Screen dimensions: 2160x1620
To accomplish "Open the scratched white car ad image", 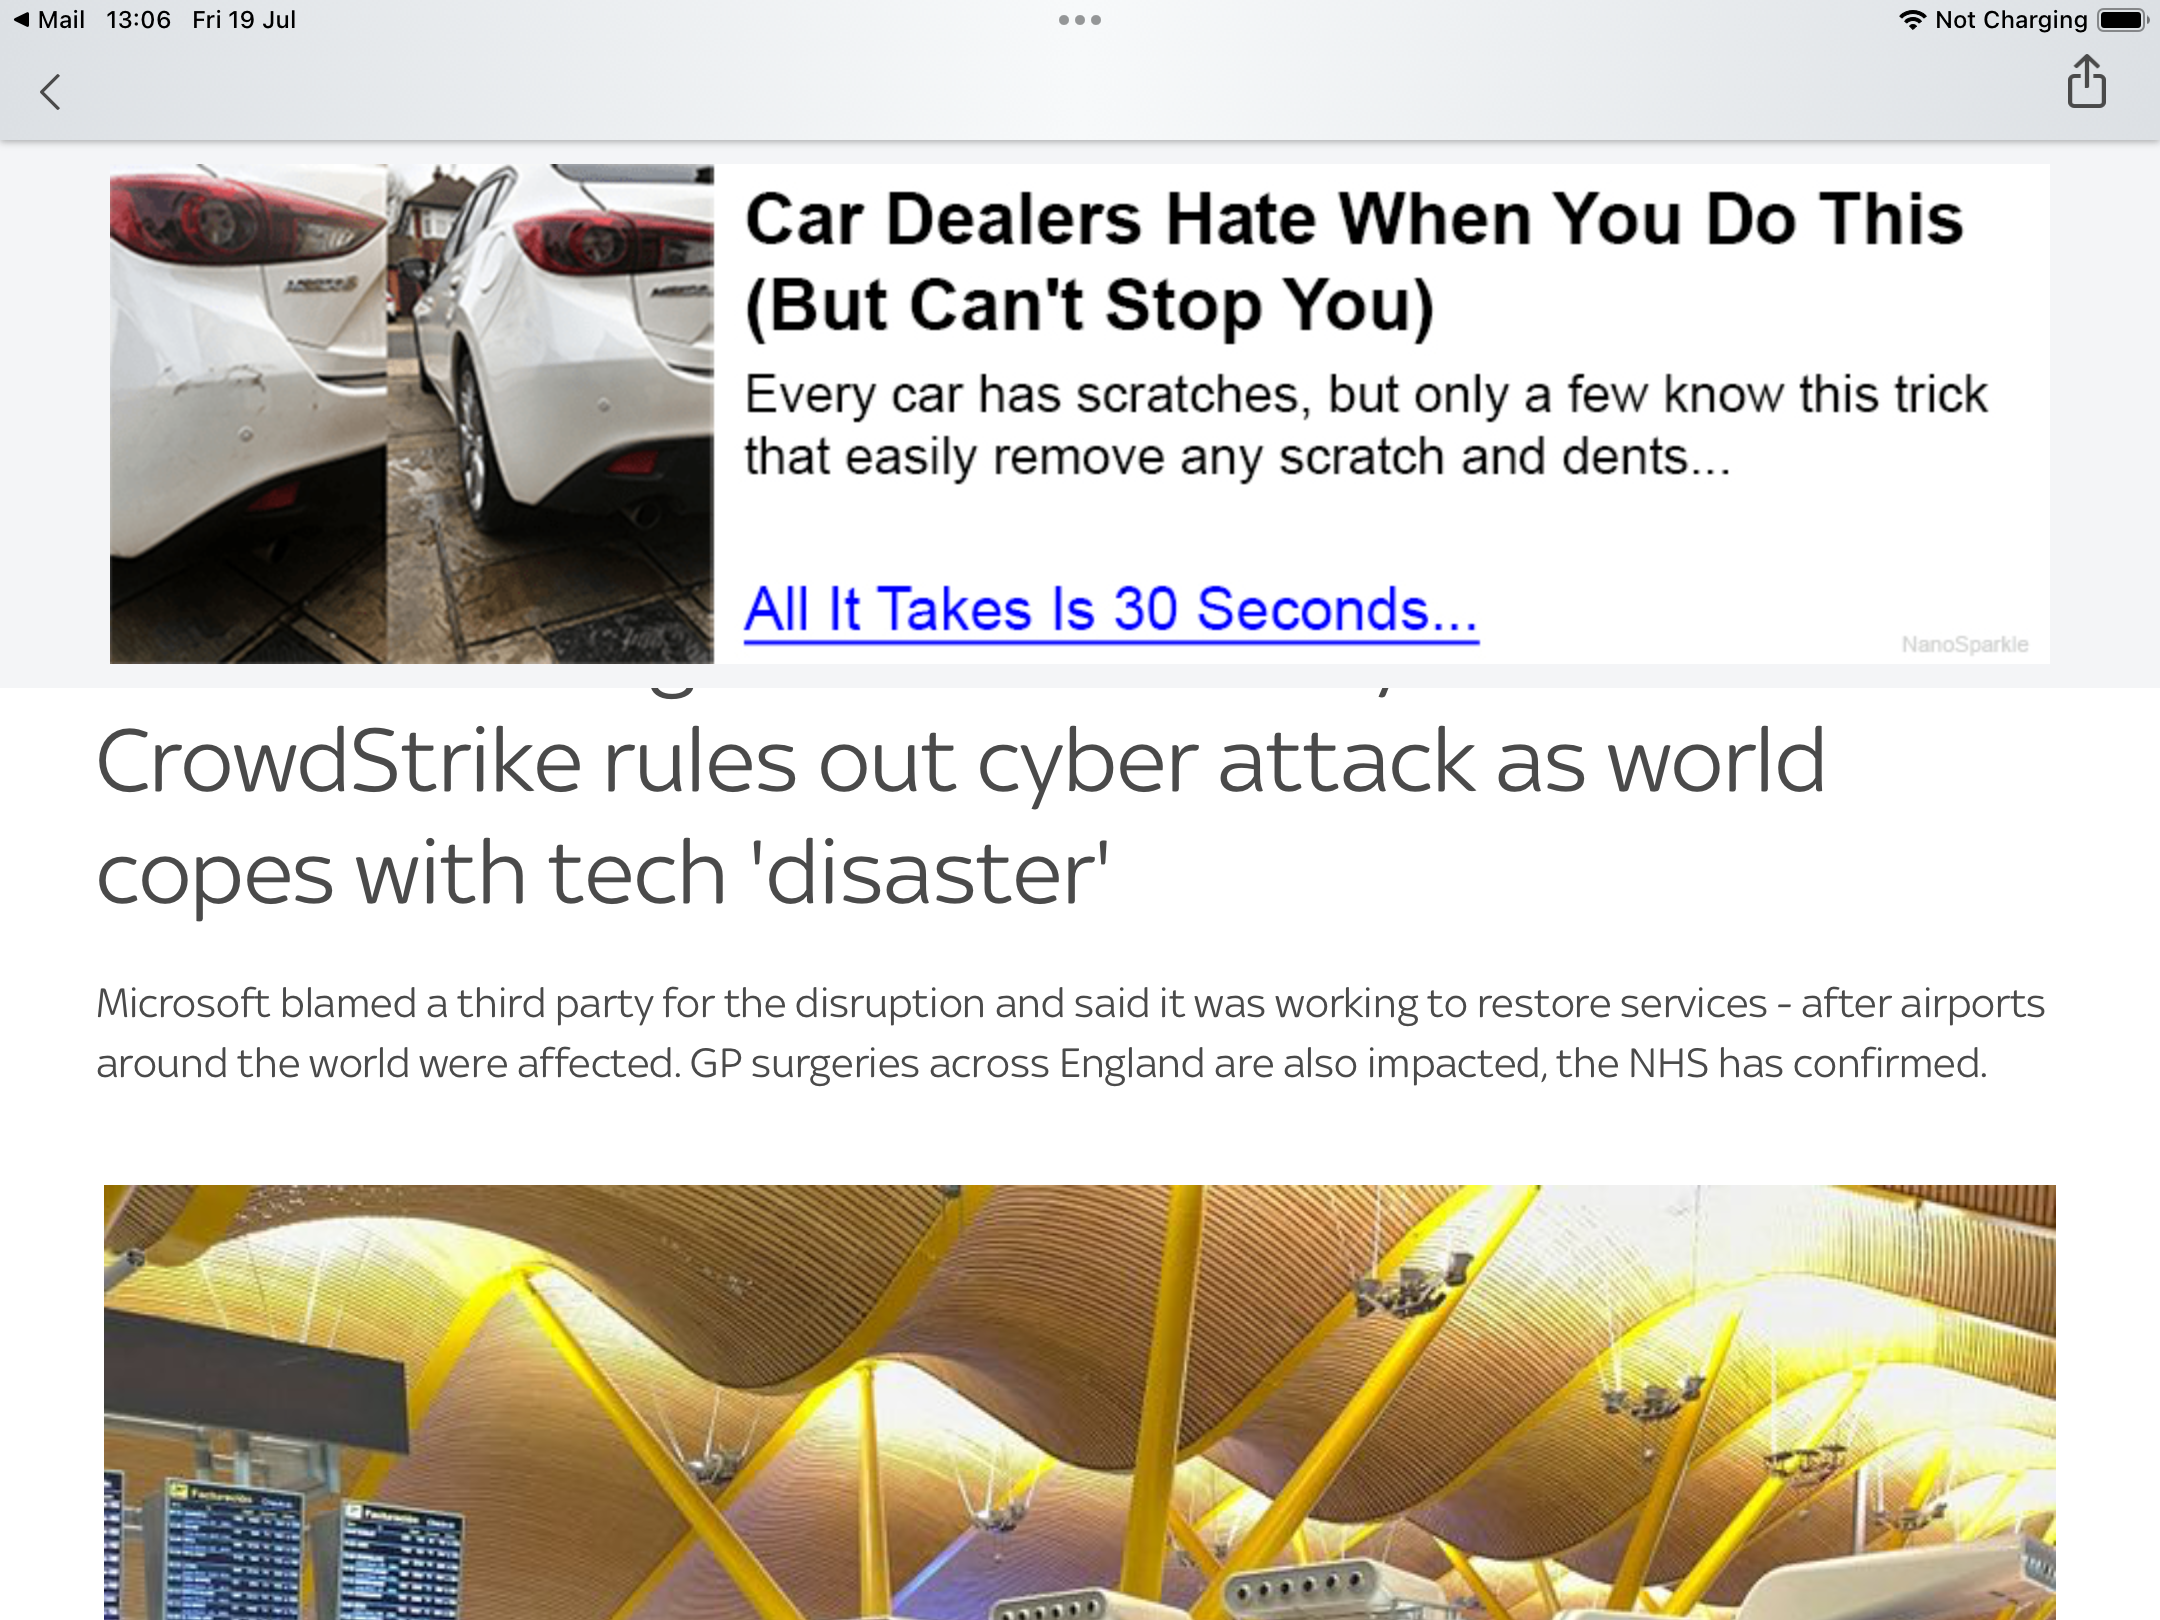I will [x=248, y=414].
